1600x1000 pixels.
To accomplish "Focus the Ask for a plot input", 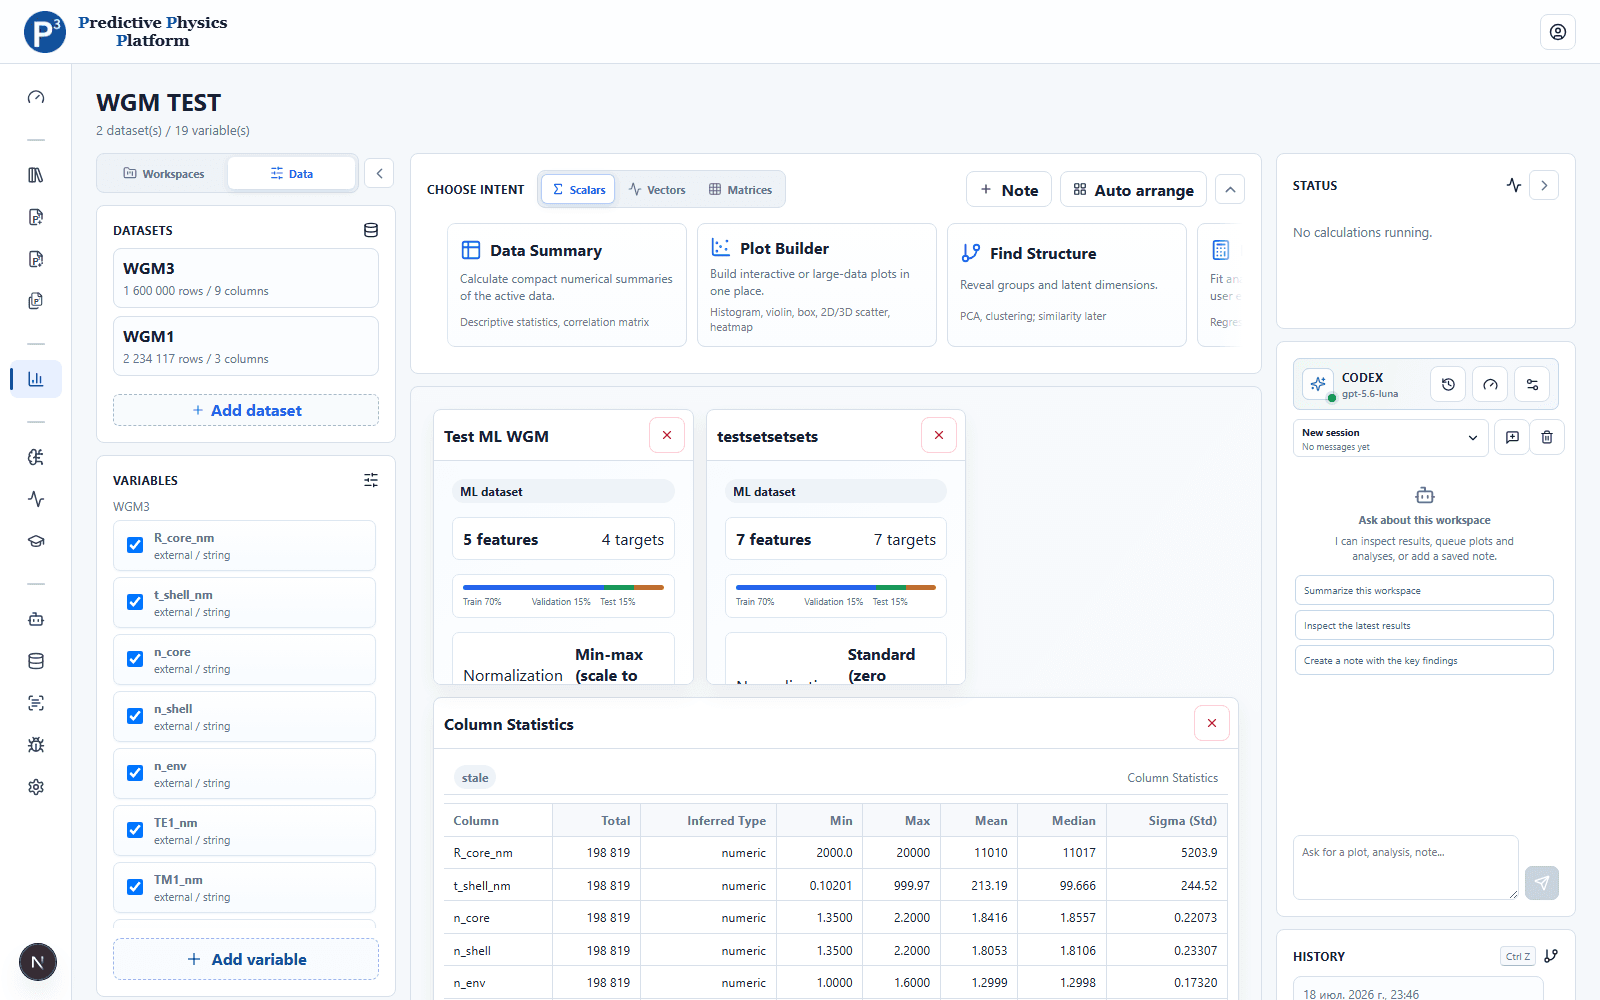I will tap(1406, 867).
